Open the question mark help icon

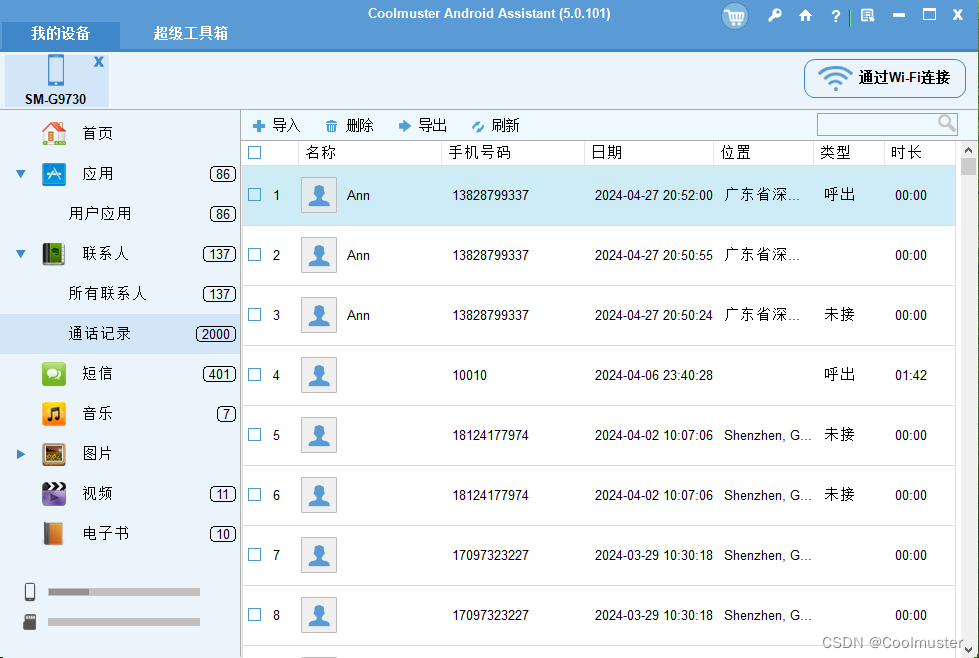click(x=835, y=16)
